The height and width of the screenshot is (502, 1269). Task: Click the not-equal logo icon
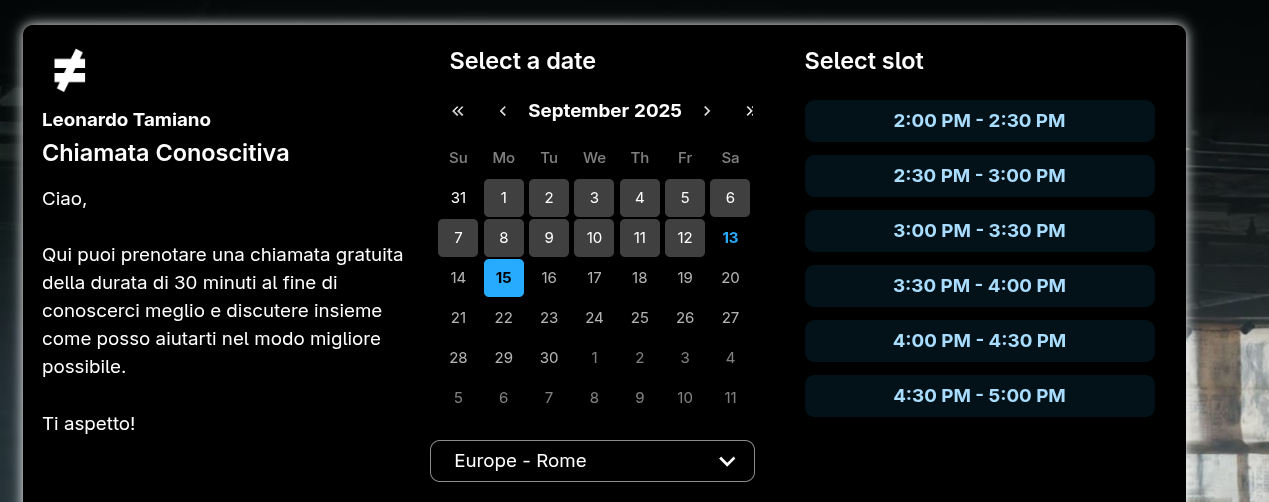click(x=69, y=70)
